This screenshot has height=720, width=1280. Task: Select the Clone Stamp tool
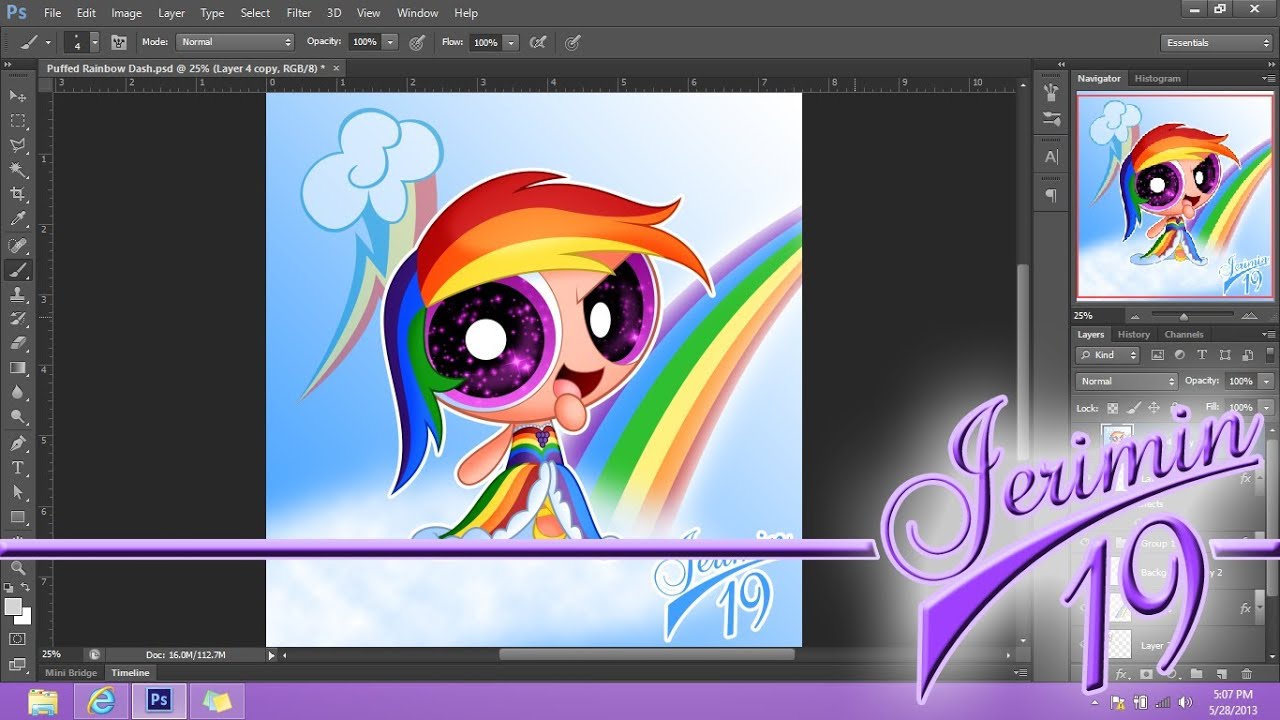(x=18, y=295)
